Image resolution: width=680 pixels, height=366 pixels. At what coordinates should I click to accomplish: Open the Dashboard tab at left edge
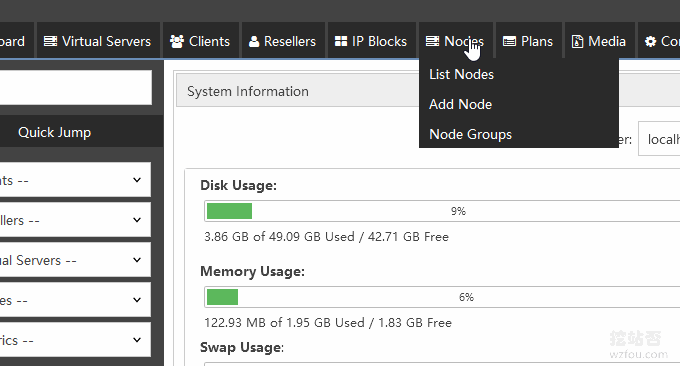(16, 40)
